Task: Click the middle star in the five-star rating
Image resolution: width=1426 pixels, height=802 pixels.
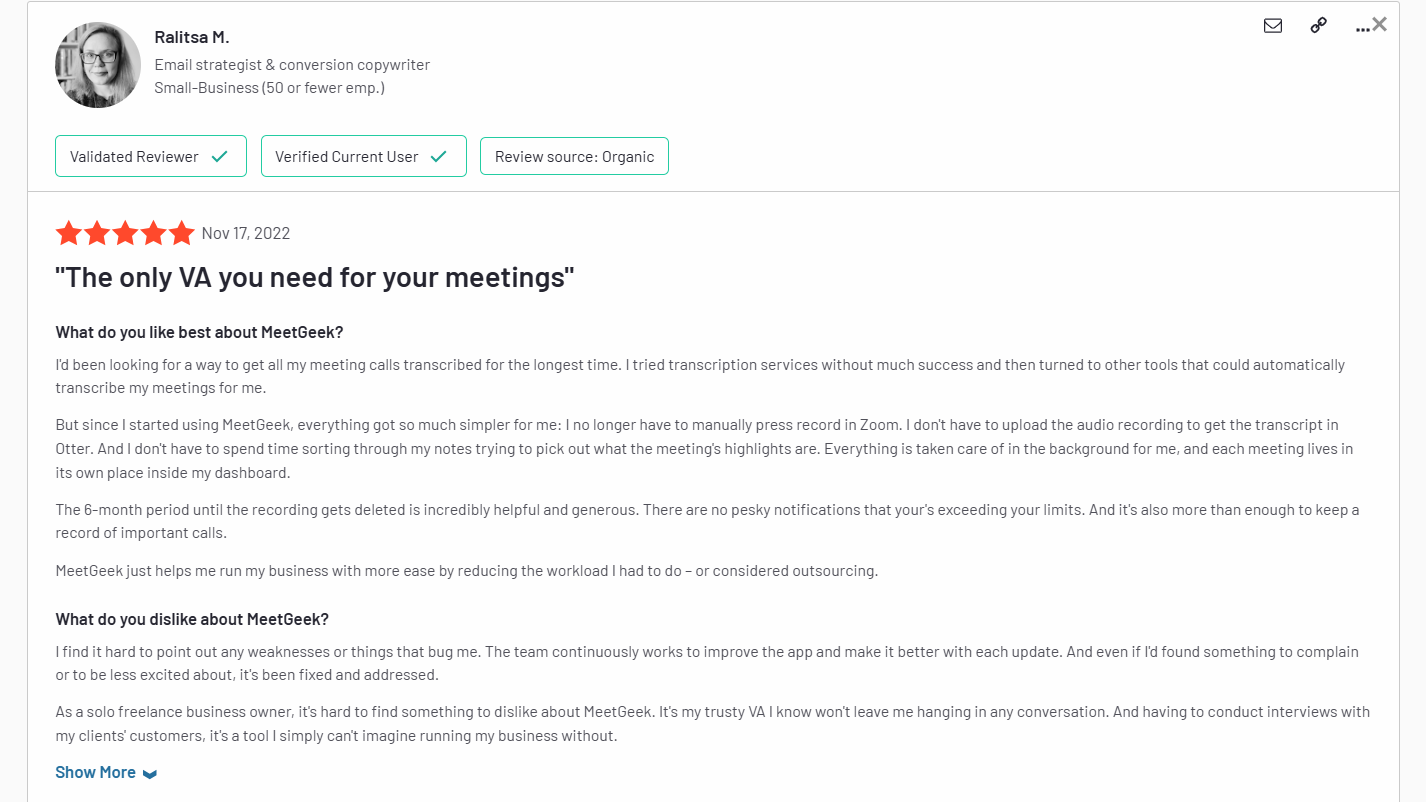Action: pyautogui.click(x=125, y=232)
